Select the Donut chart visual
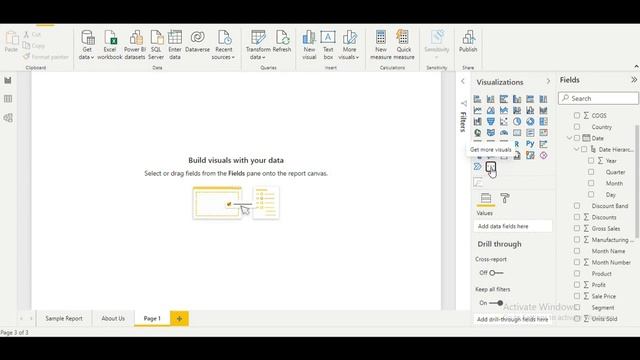 (530, 122)
